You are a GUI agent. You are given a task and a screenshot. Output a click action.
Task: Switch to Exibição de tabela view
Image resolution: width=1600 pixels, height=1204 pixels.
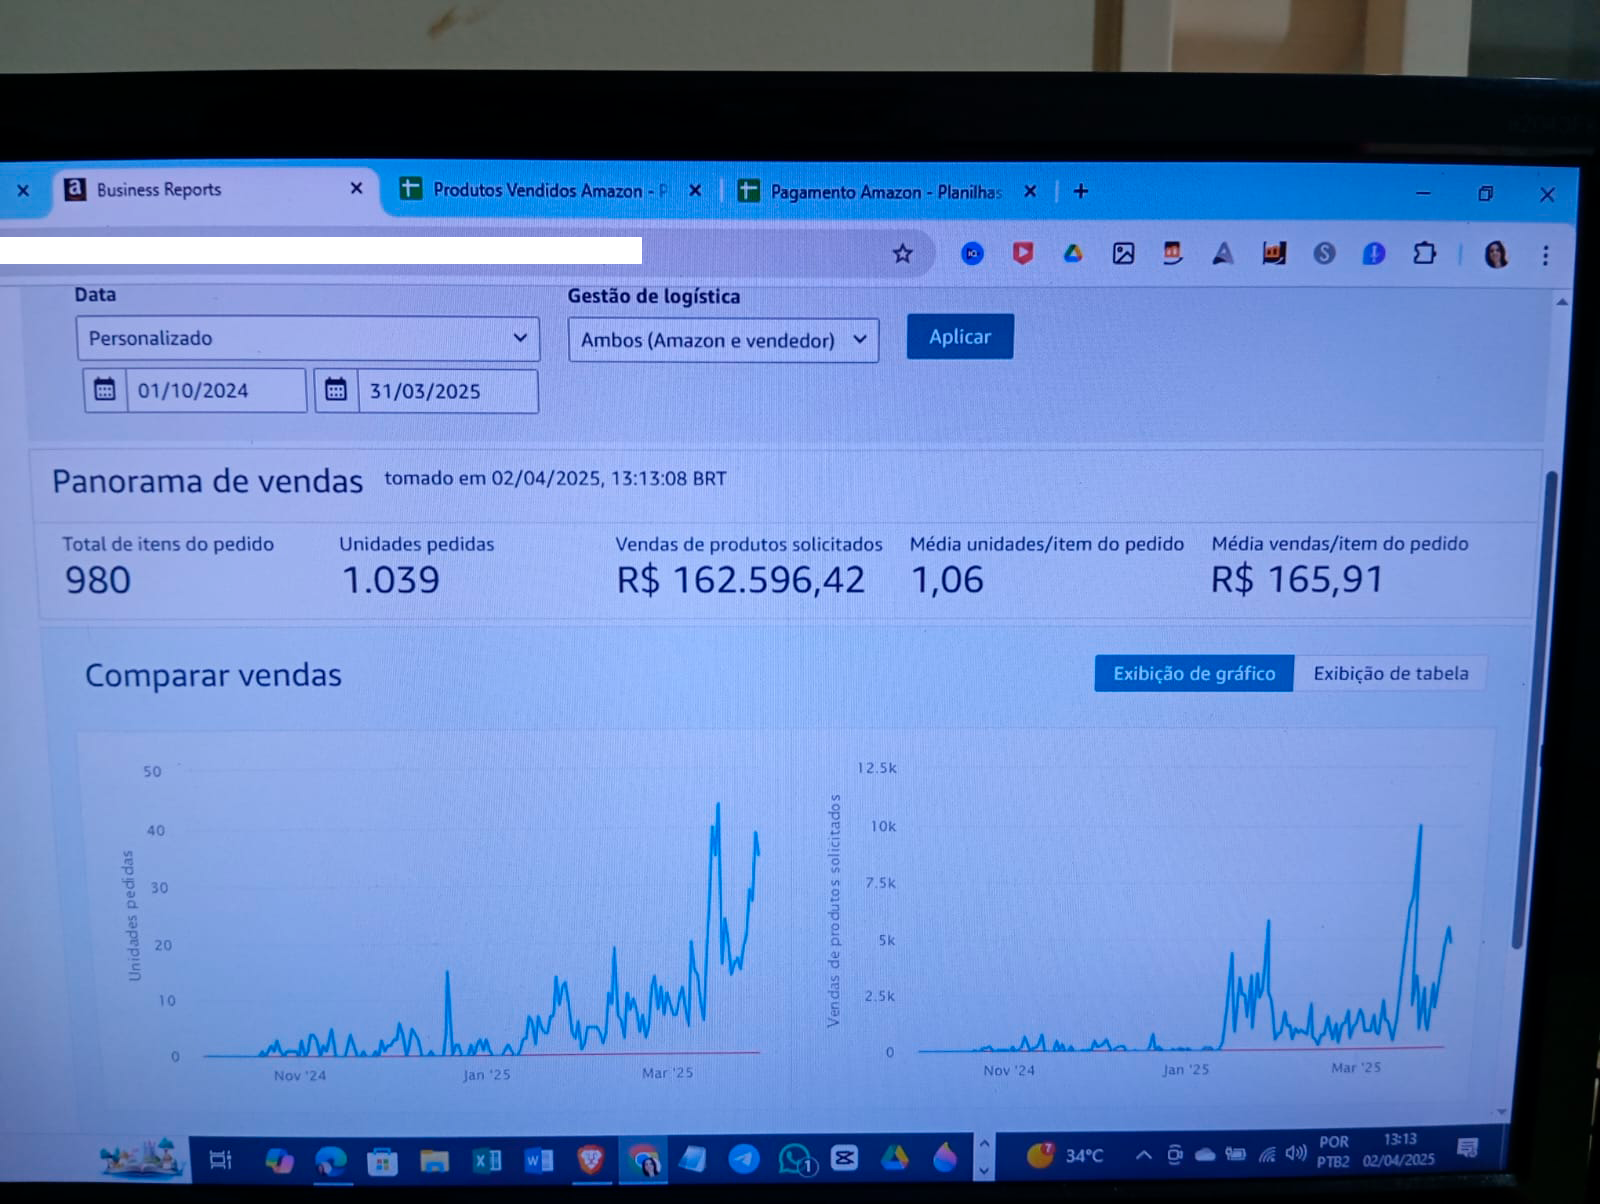coord(1390,673)
